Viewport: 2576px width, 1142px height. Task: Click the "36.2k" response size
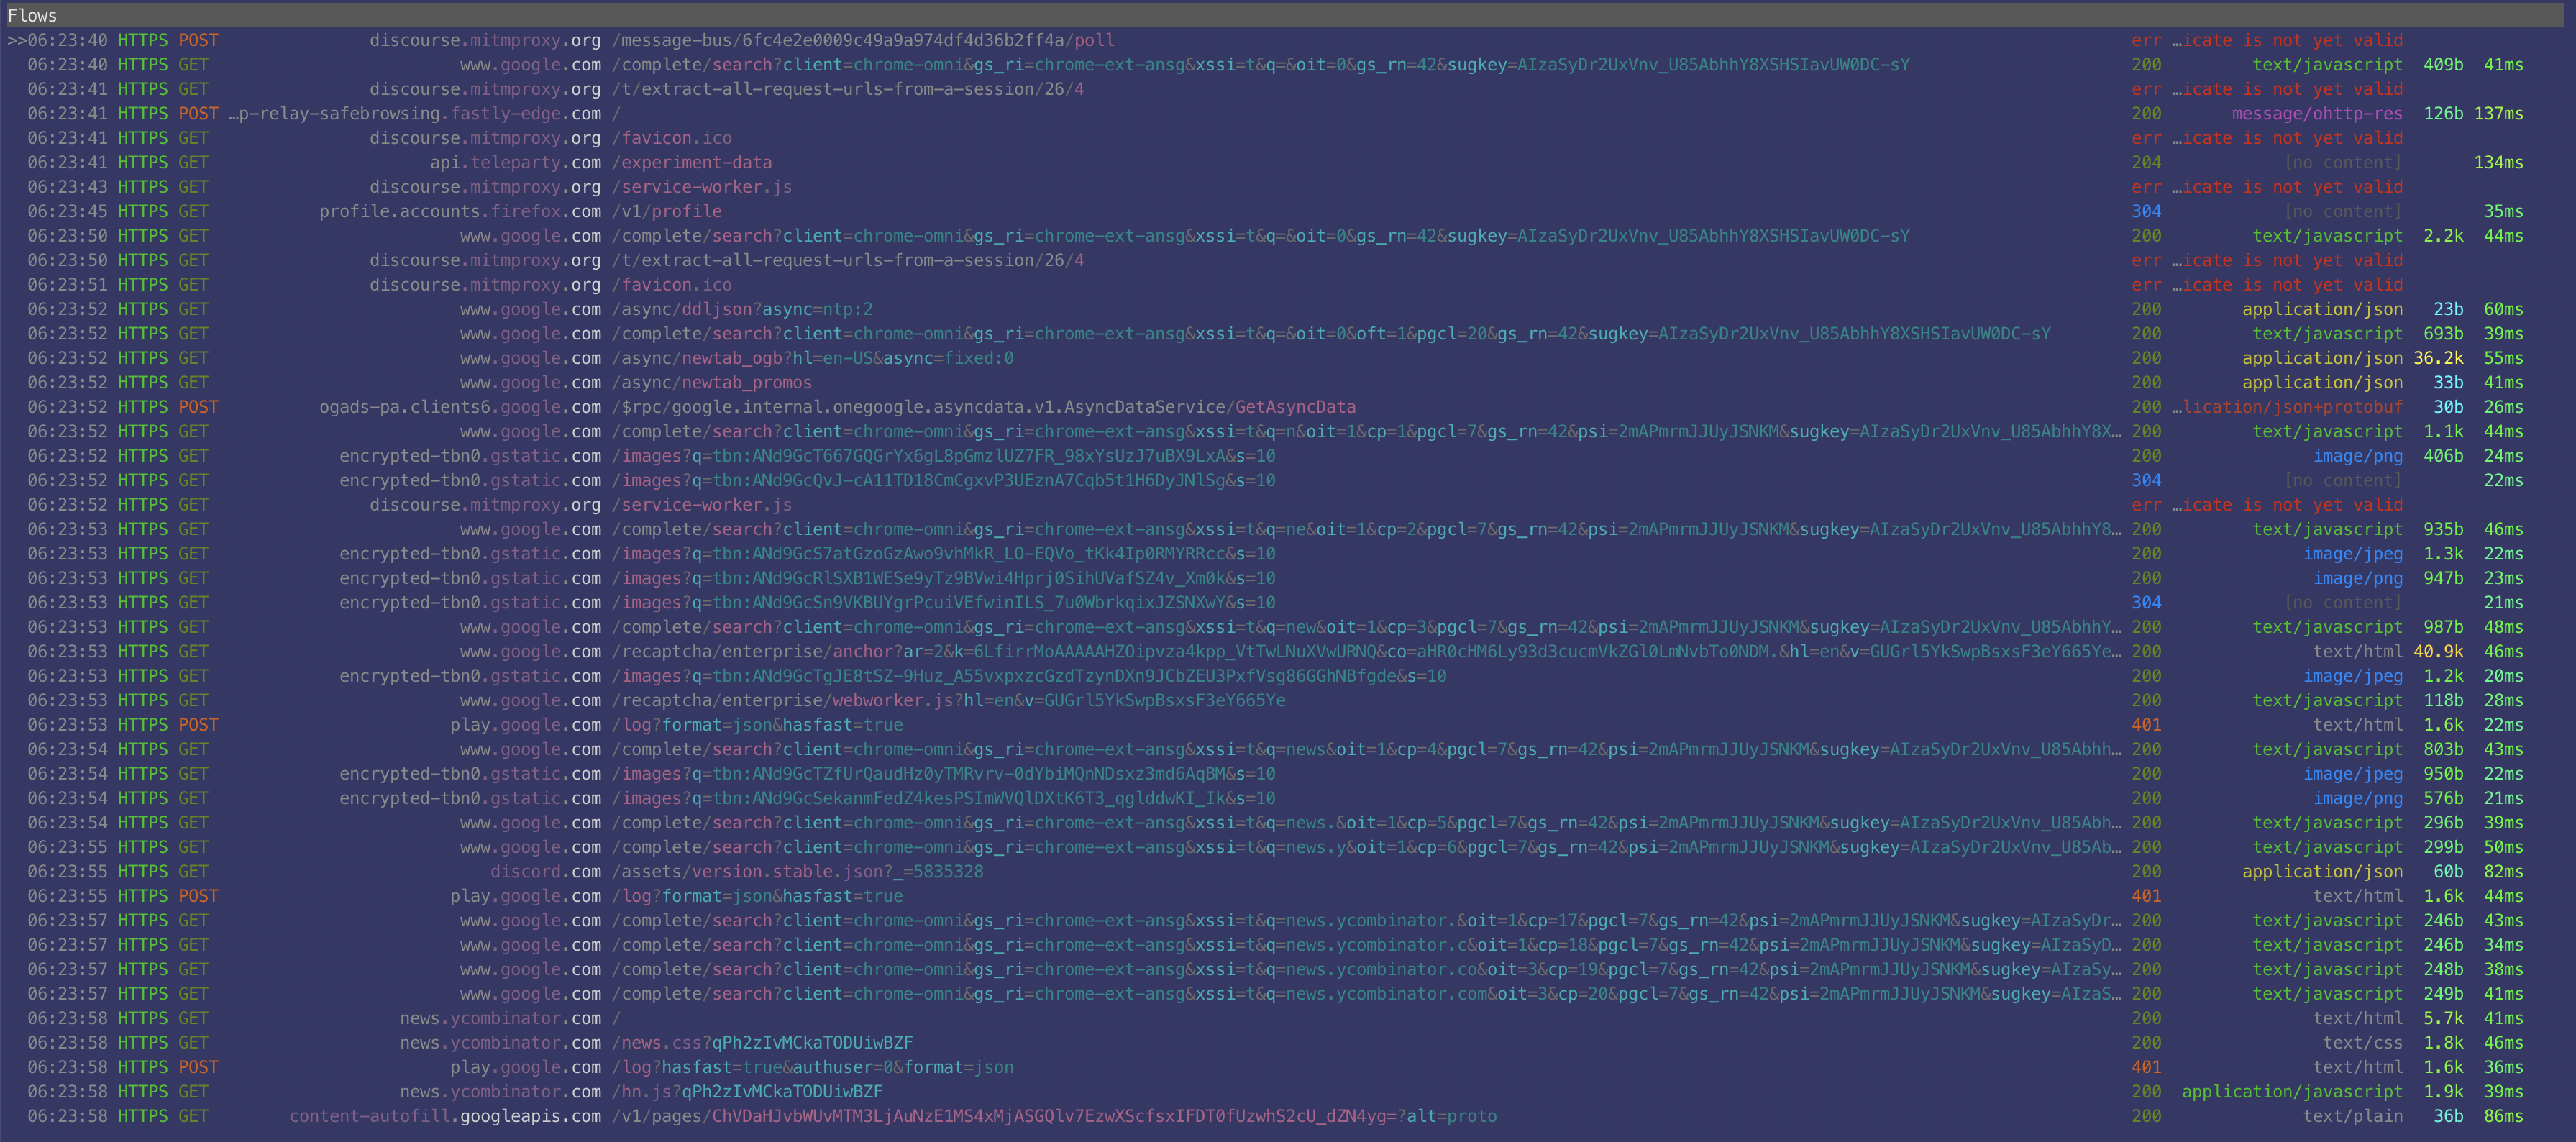2438,358
